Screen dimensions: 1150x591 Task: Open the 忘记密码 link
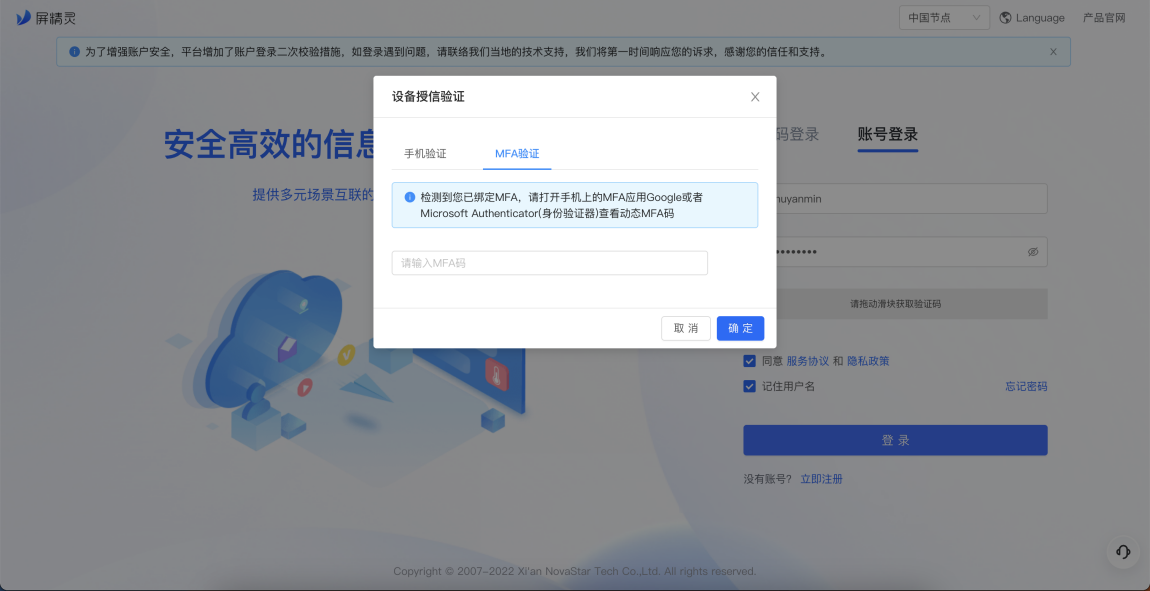click(x=1026, y=386)
